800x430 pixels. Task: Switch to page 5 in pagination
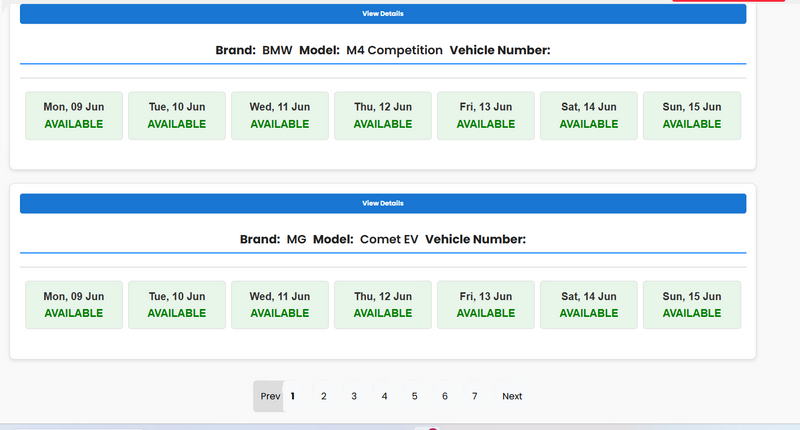414,396
